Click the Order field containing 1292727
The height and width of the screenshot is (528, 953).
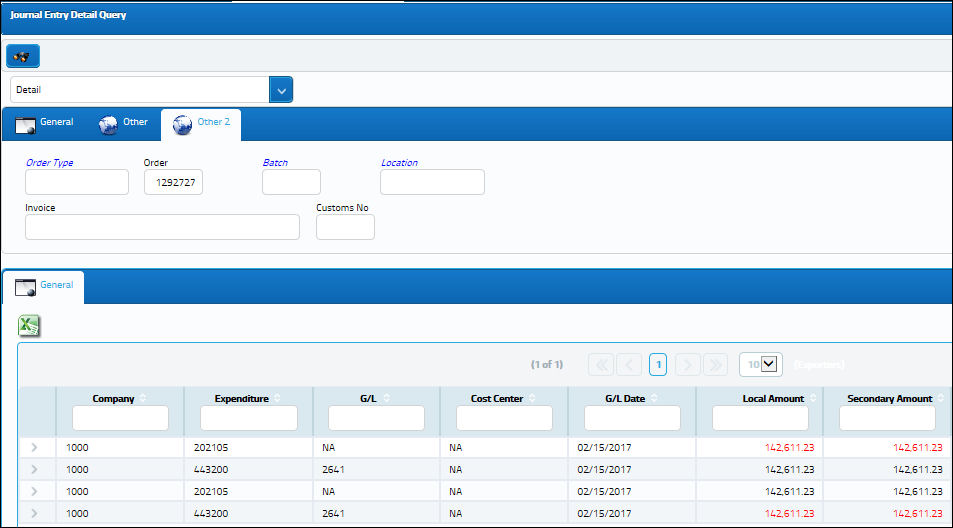pyautogui.click(x=173, y=182)
